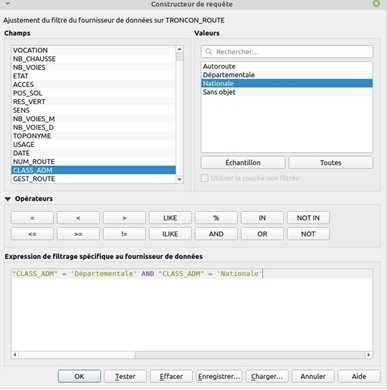This screenshot has width=387, height=390.
Task: Select the POS_SOL field
Action: [93, 93]
